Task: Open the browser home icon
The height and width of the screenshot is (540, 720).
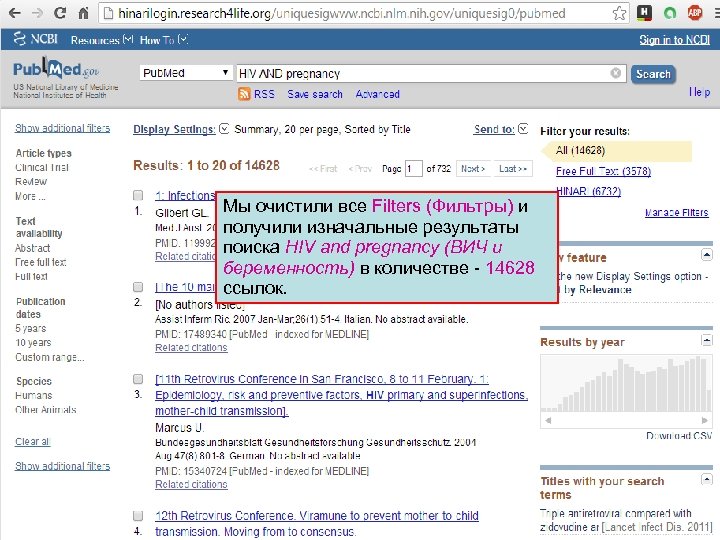Action: 83,13
